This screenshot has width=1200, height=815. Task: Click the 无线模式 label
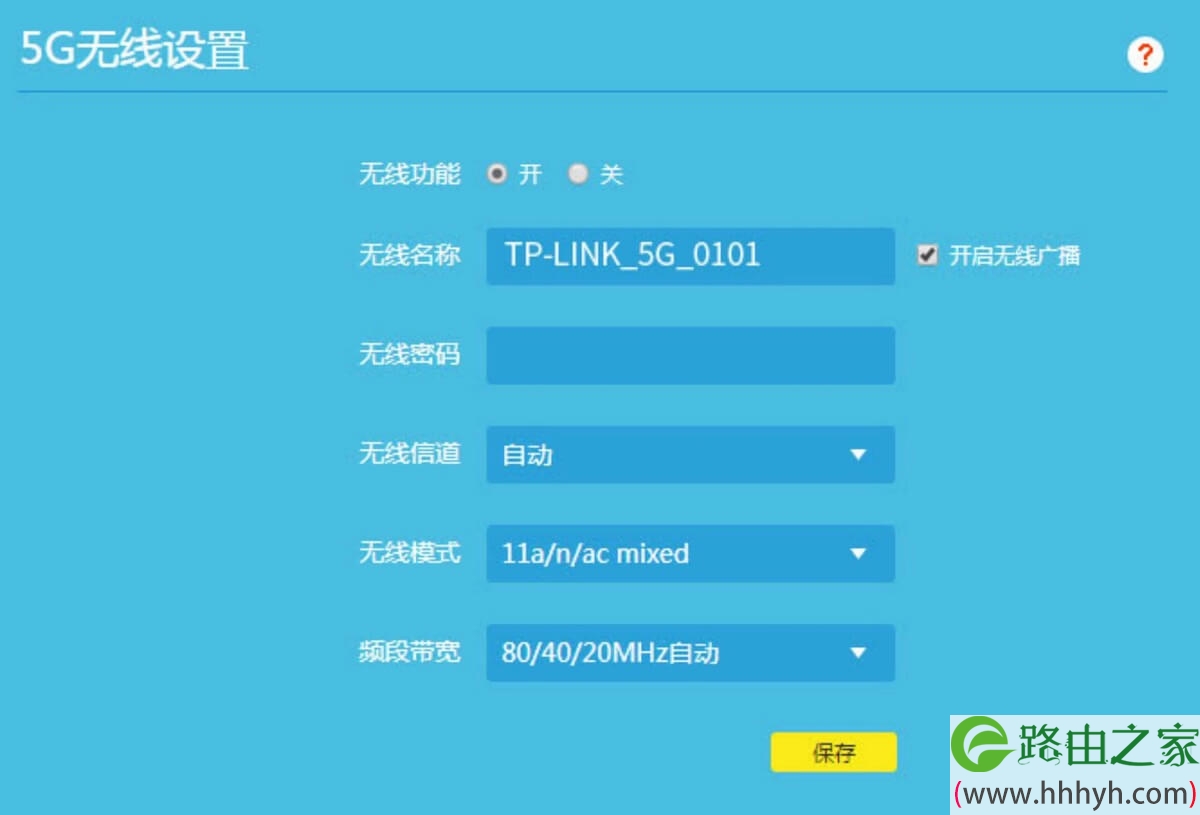point(410,552)
